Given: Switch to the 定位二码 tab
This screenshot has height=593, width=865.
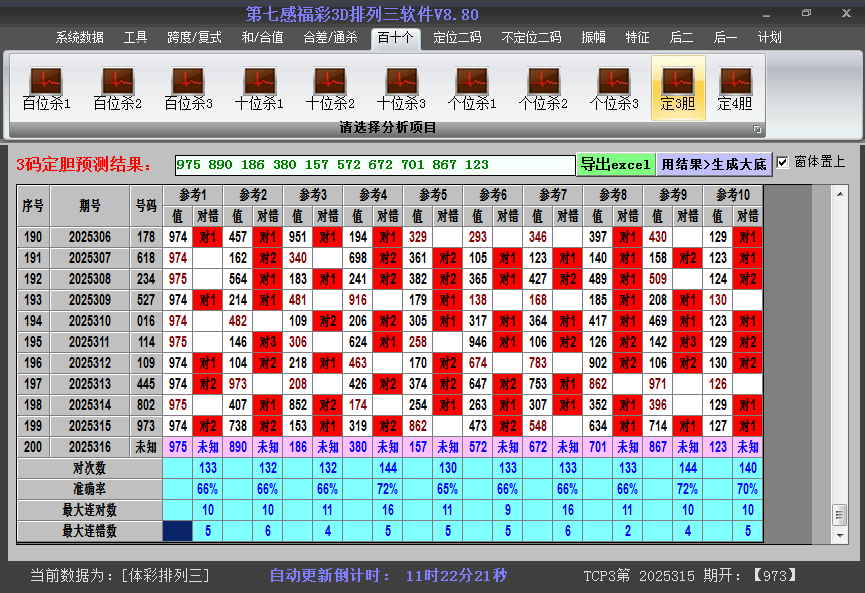Looking at the screenshot, I should [457, 37].
